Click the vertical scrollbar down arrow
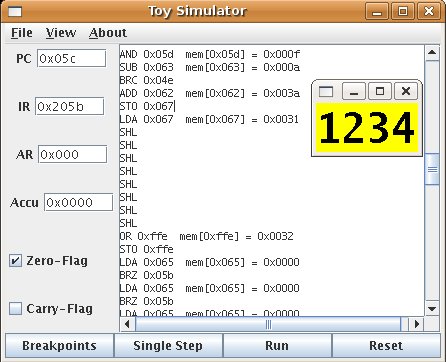 pos(432,309)
